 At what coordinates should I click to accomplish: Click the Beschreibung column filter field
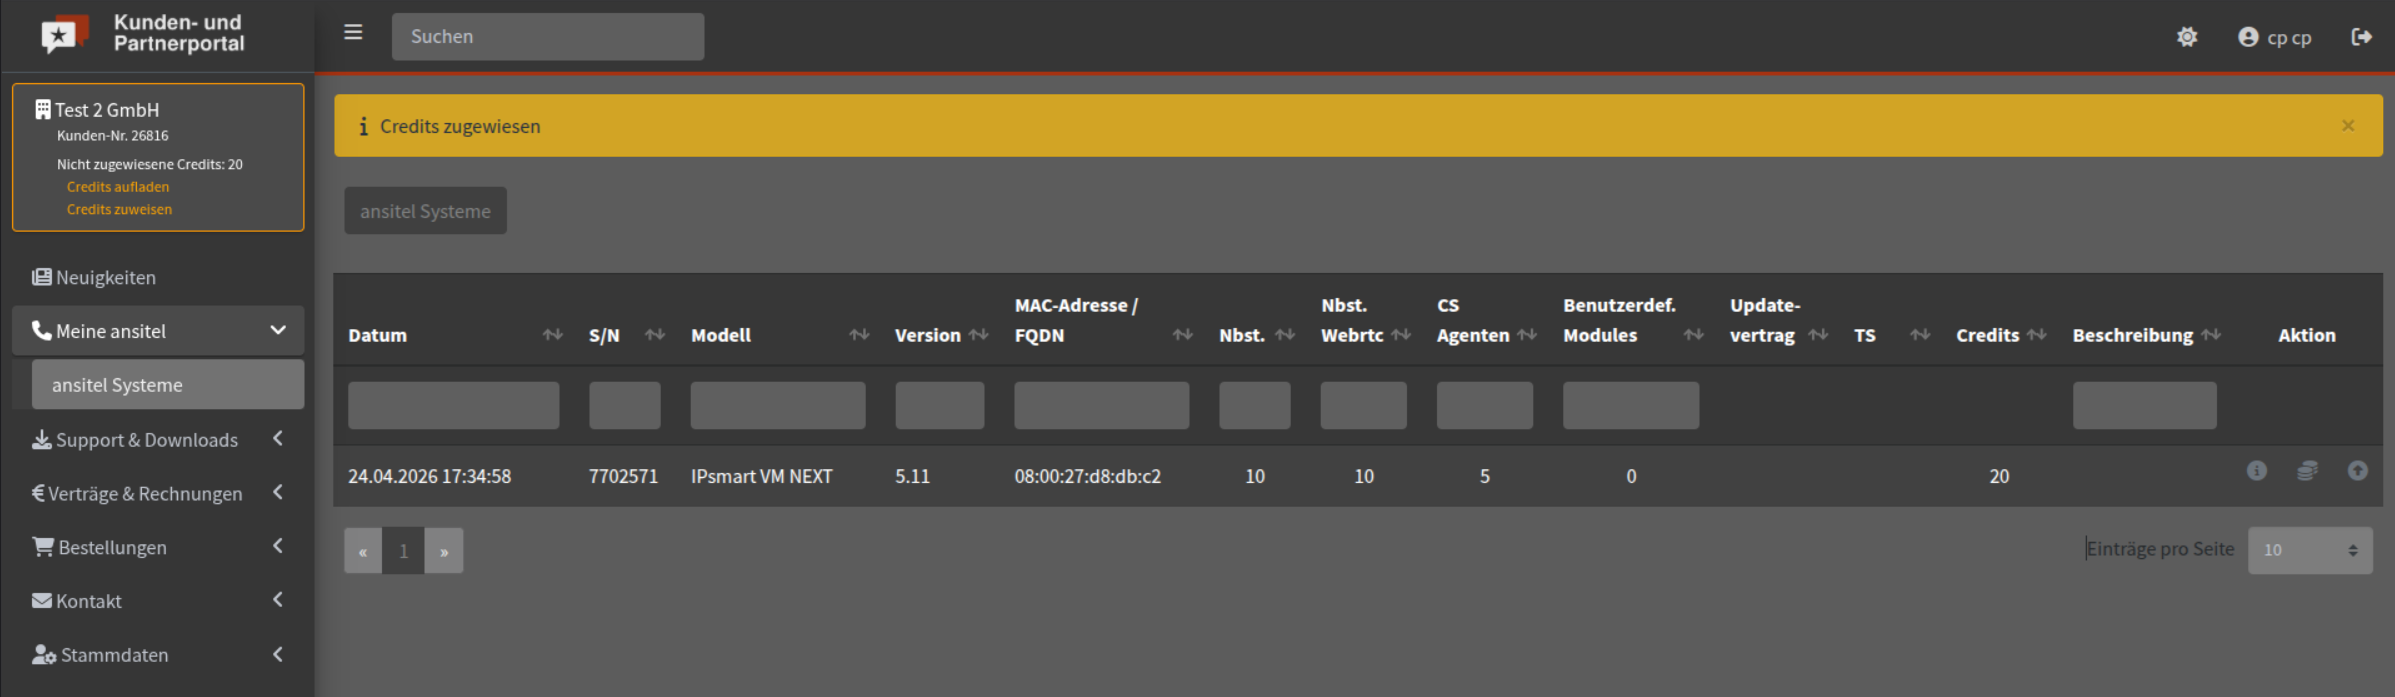point(2145,406)
